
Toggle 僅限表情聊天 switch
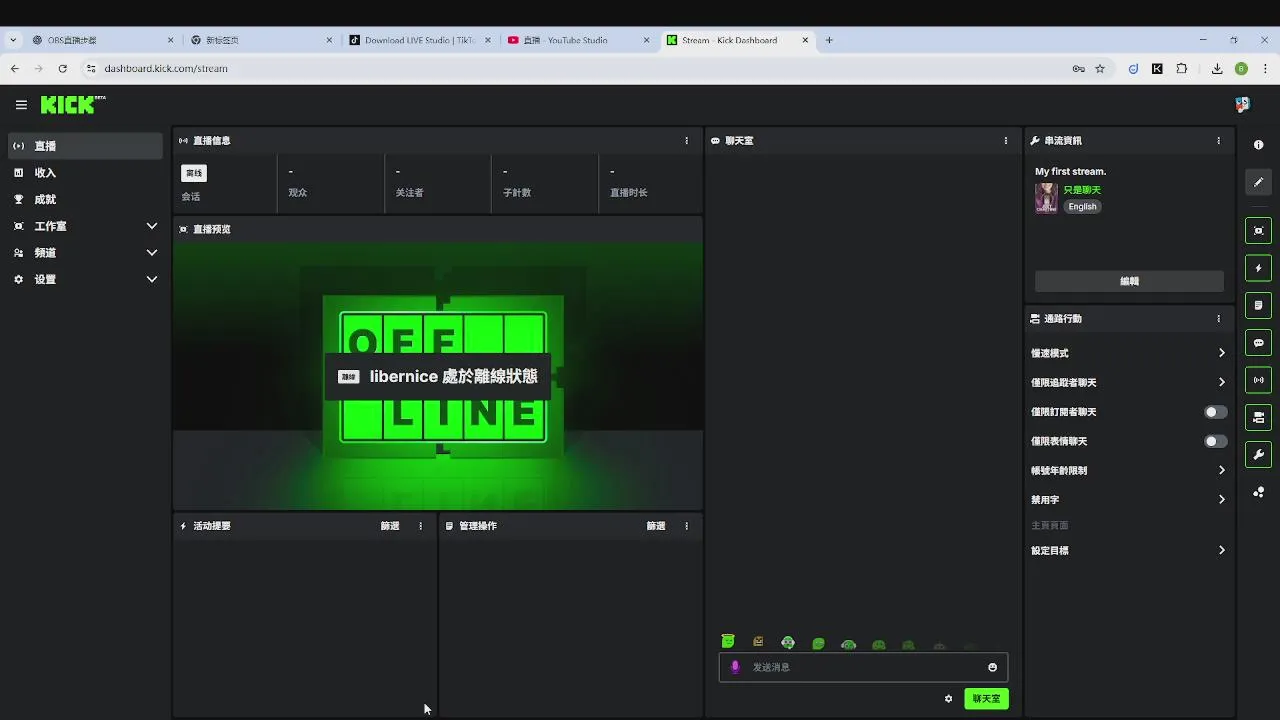[x=1215, y=441]
